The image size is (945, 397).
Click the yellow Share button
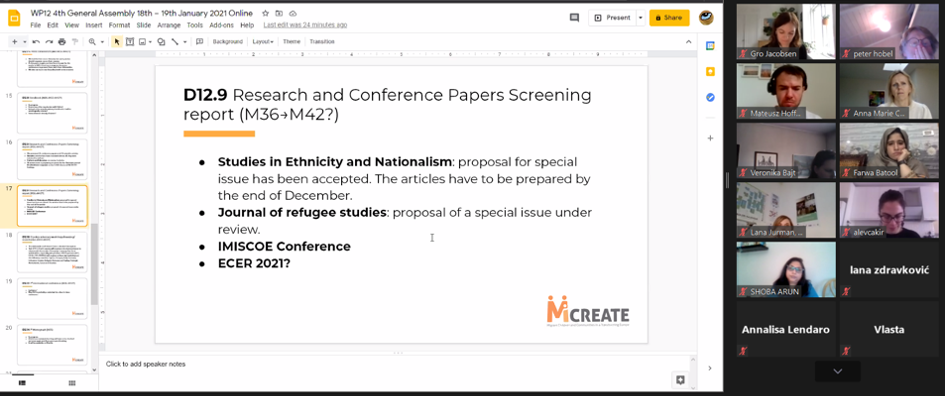coord(669,18)
